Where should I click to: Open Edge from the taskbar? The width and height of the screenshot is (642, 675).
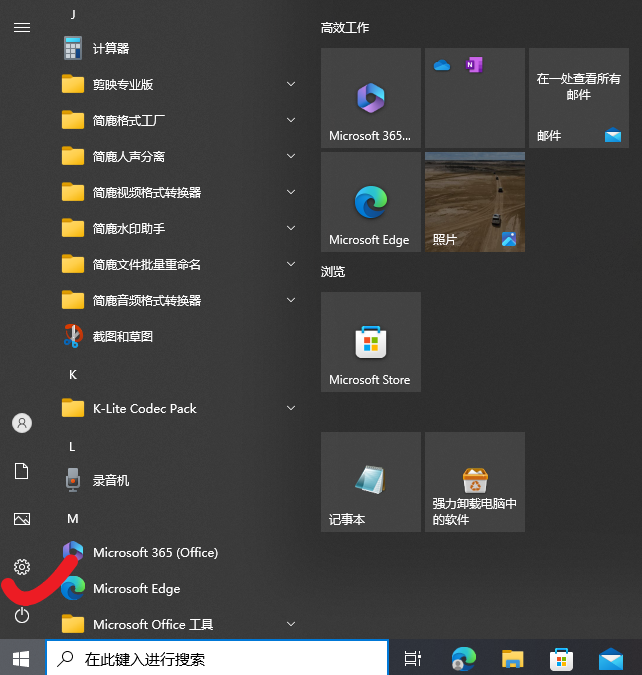pos(464,659)
